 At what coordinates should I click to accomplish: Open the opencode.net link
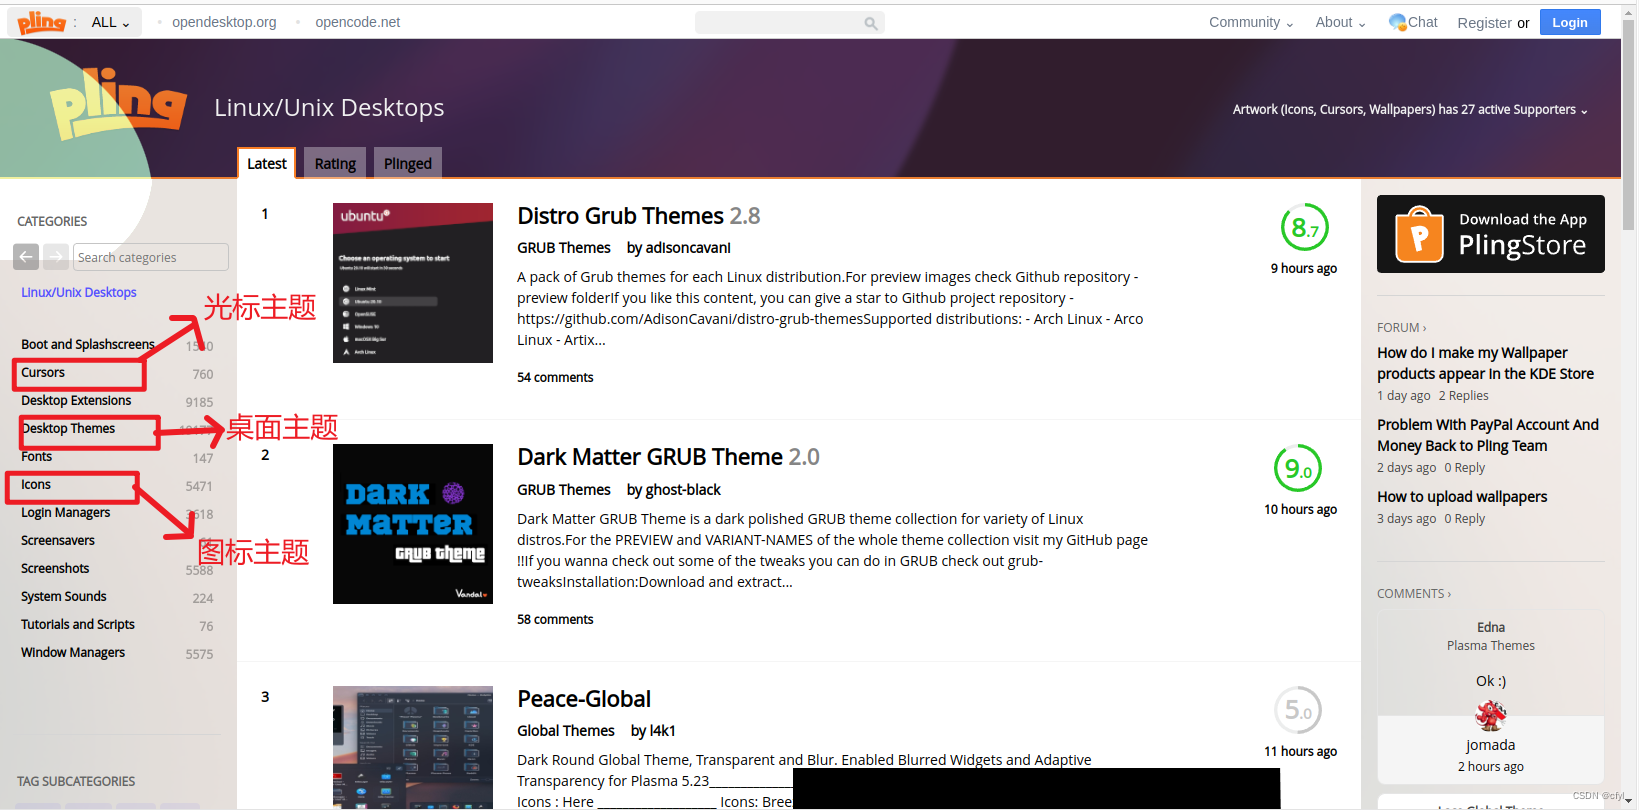[357, 22]
